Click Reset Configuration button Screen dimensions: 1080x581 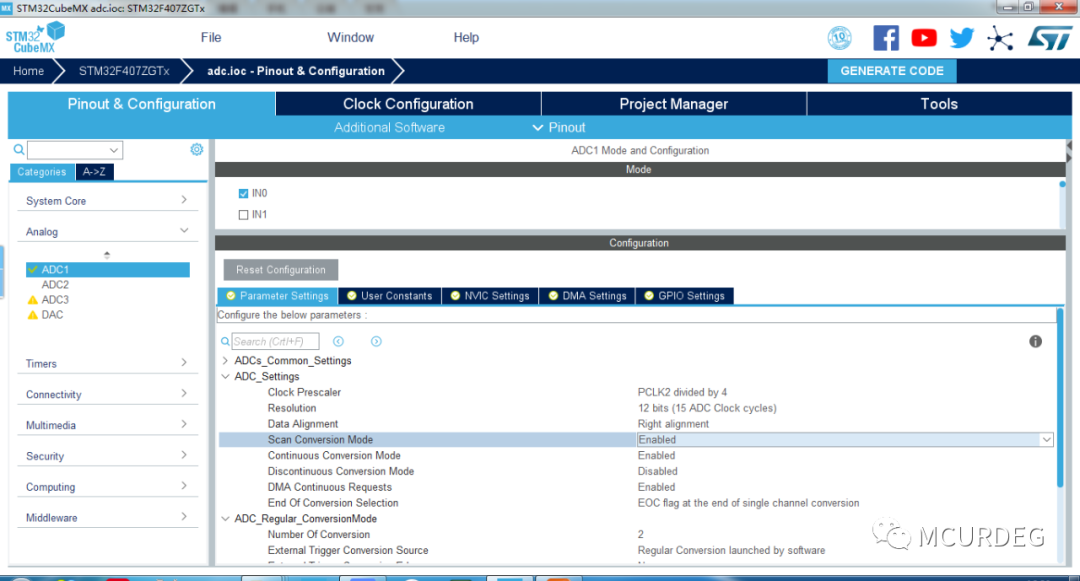[281, 270]
